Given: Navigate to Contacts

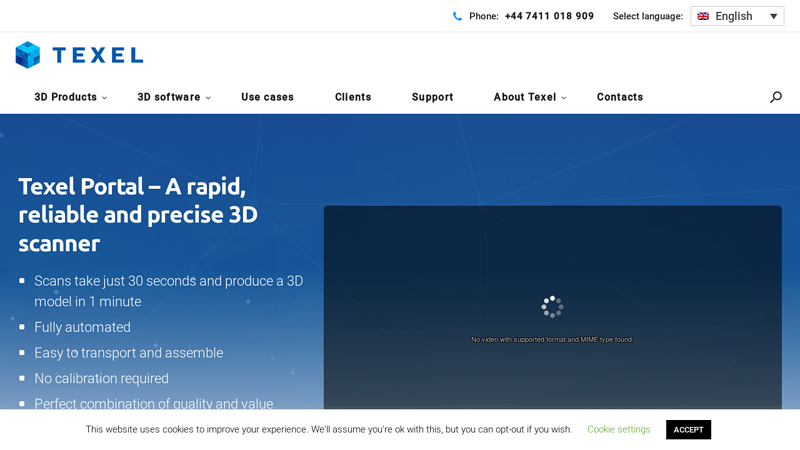Looking at the screenshot, I should coord(620,97).
